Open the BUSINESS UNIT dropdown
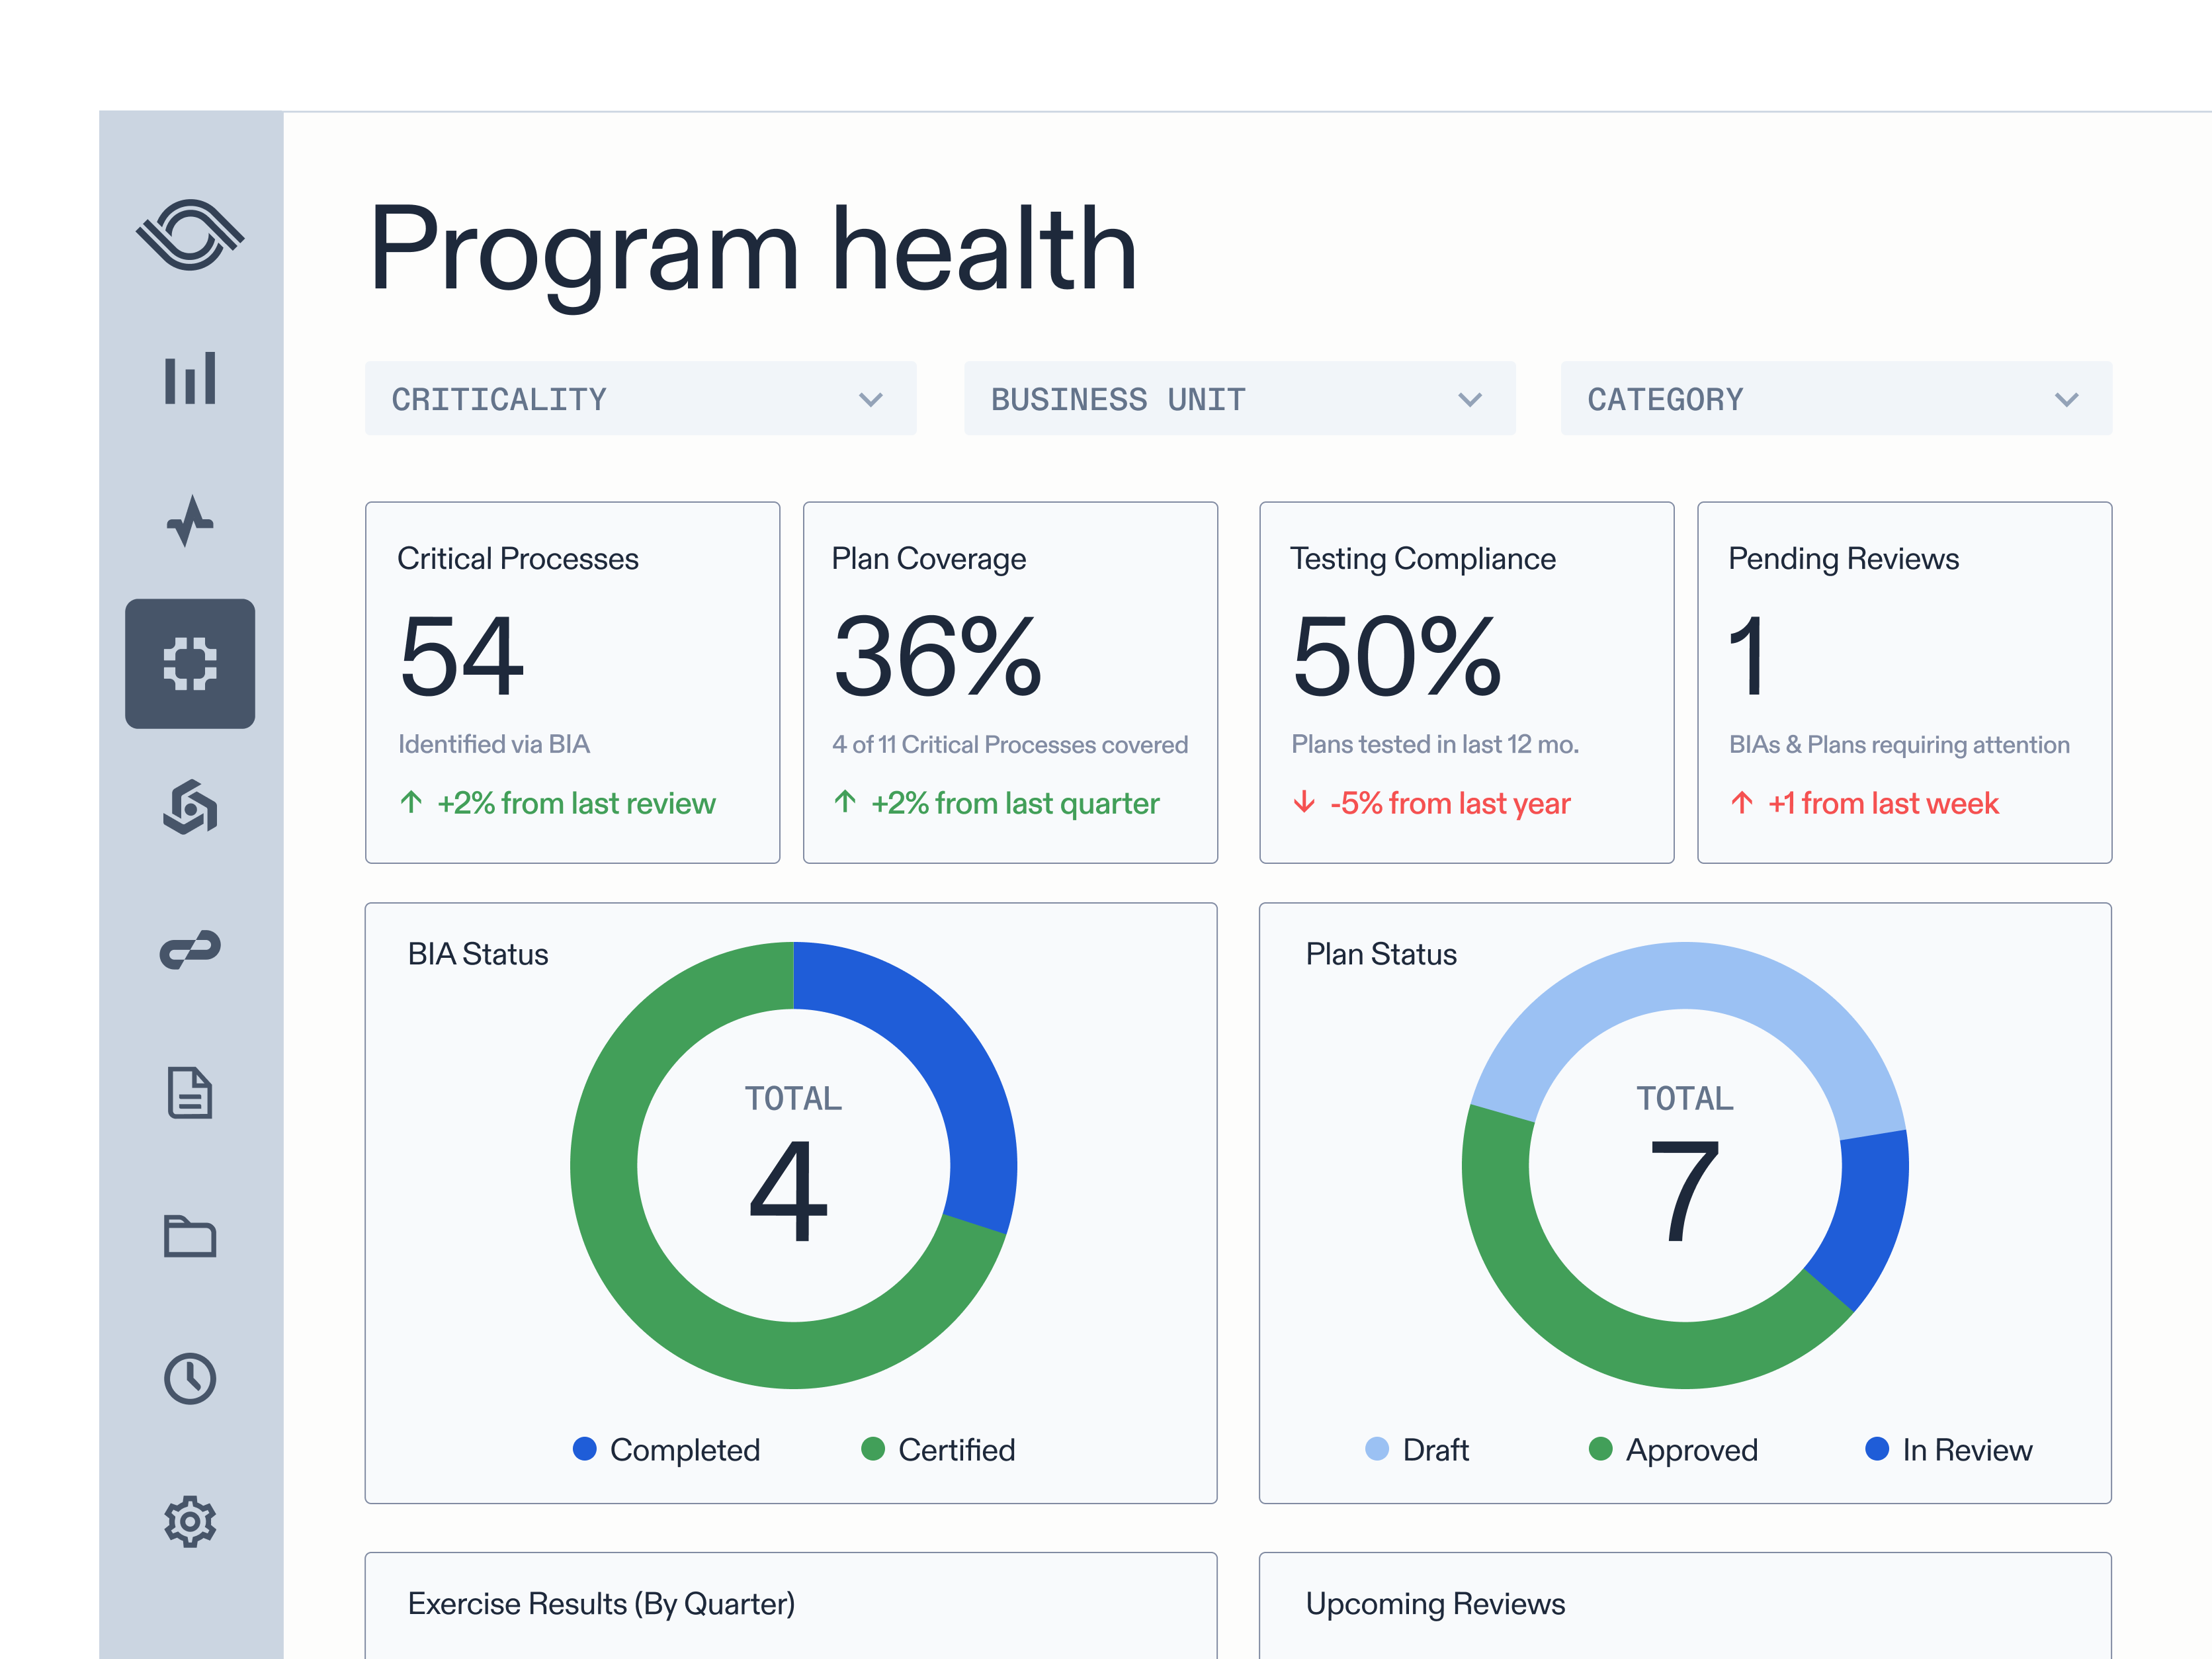2212x1659 pixels. click(1239, 399)
